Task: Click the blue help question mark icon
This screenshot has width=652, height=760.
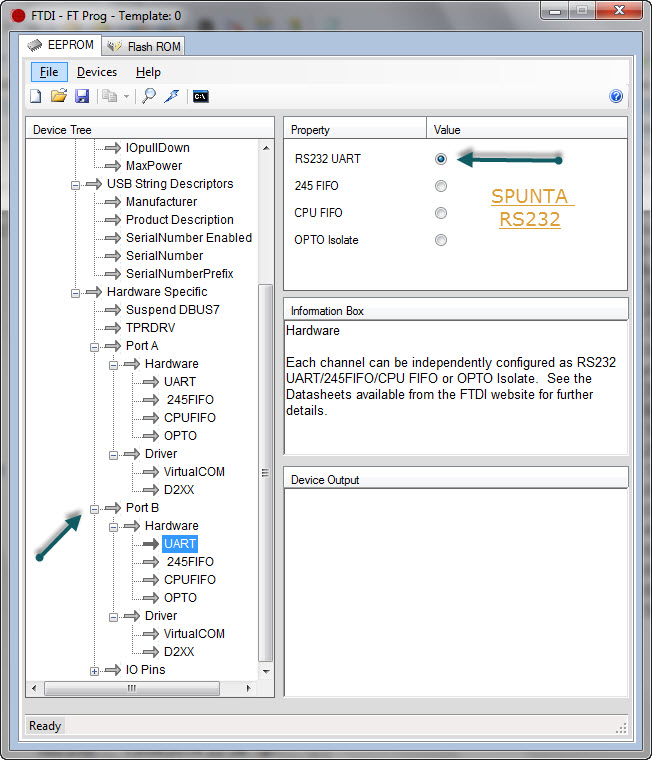Action: pyautogui.click(x=616, y=96)
